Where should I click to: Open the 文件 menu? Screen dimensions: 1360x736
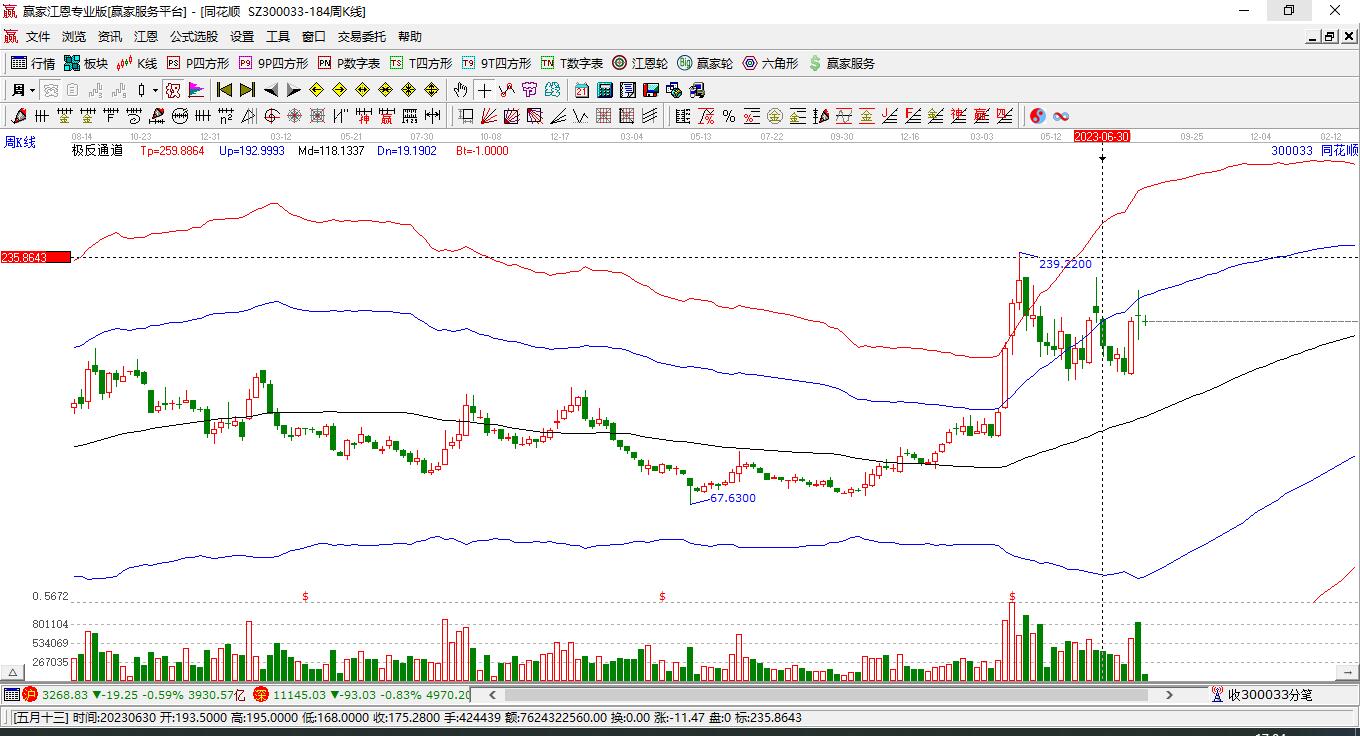[38, 37]
